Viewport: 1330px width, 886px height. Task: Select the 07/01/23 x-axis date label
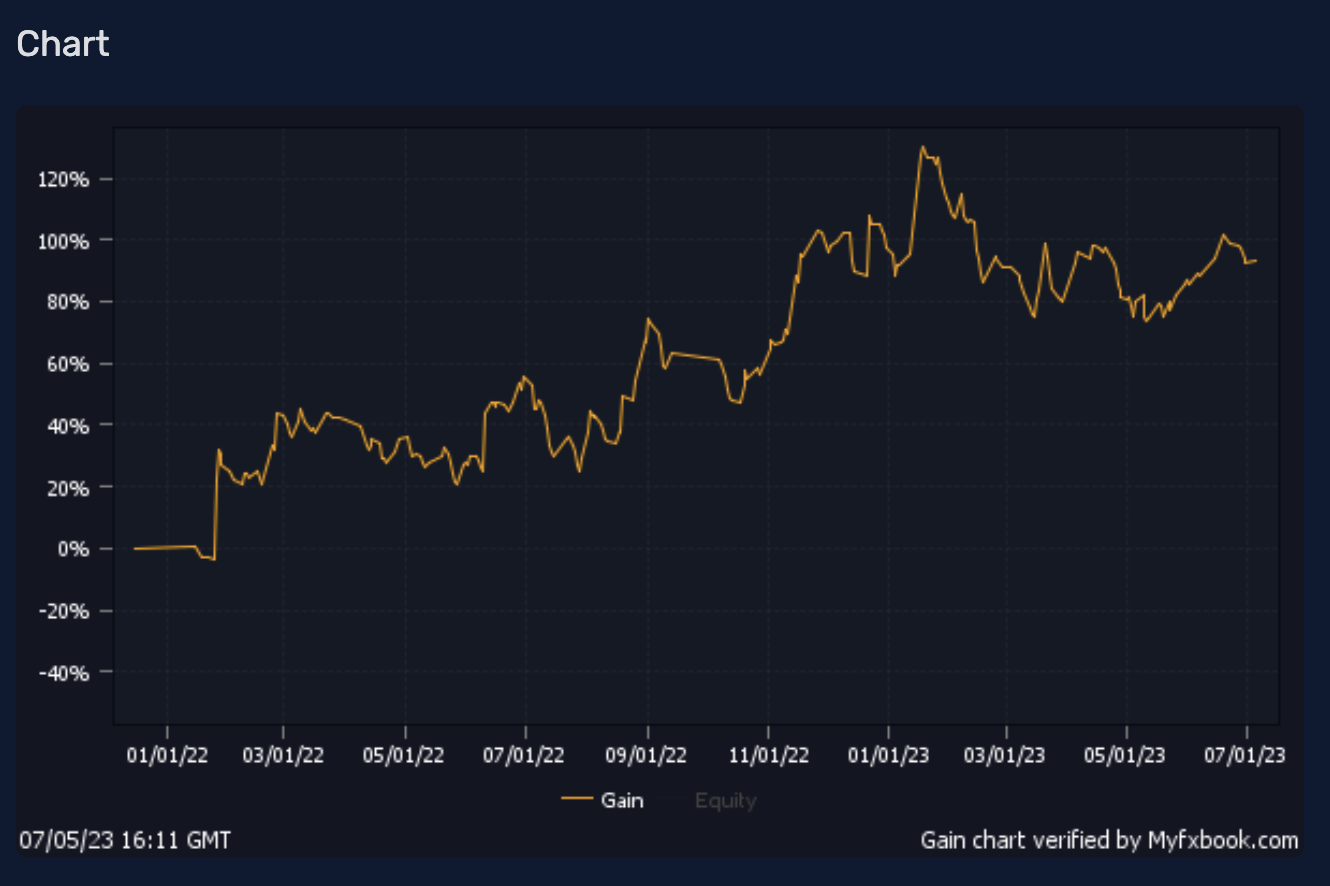tap(1247, 755)
